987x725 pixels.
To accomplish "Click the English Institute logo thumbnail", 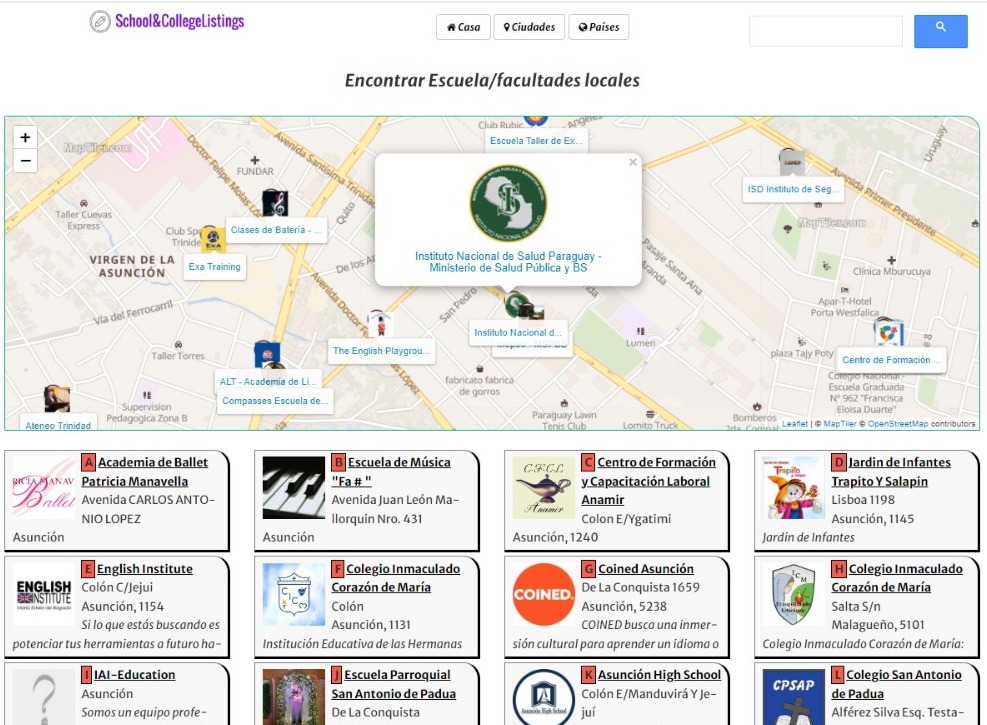I will click(x=43, y=595).
